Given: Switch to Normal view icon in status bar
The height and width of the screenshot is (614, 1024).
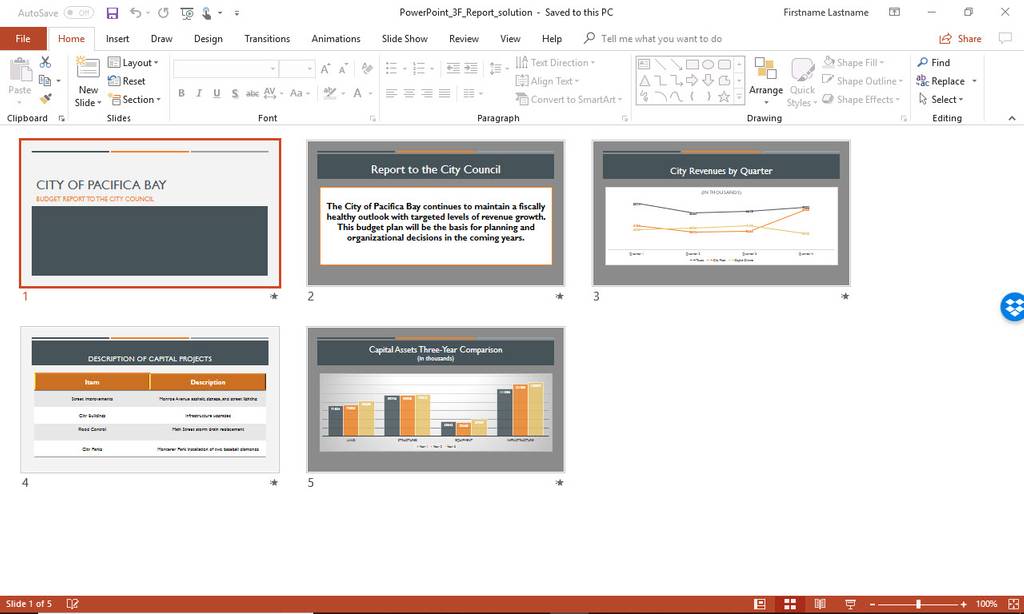Looking at the screenshot, I should point(760,604).
